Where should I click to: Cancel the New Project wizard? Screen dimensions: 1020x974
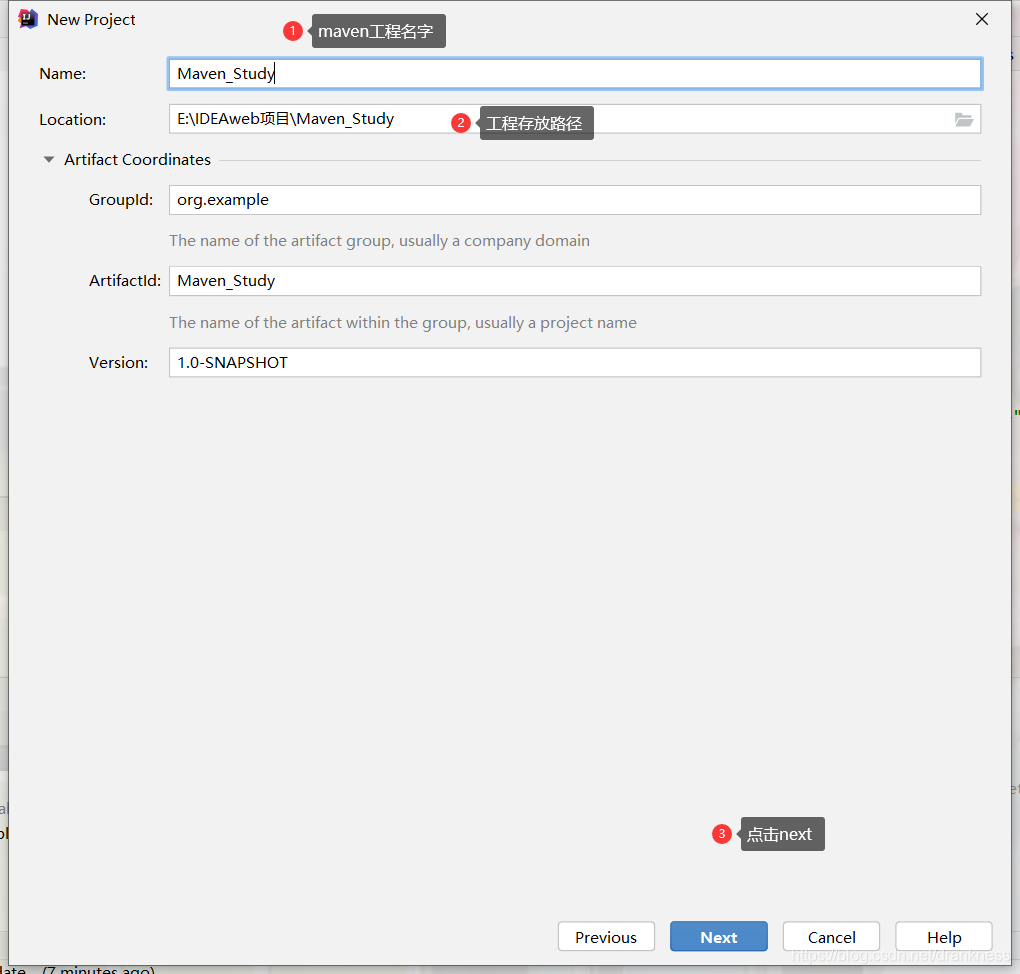831,936
